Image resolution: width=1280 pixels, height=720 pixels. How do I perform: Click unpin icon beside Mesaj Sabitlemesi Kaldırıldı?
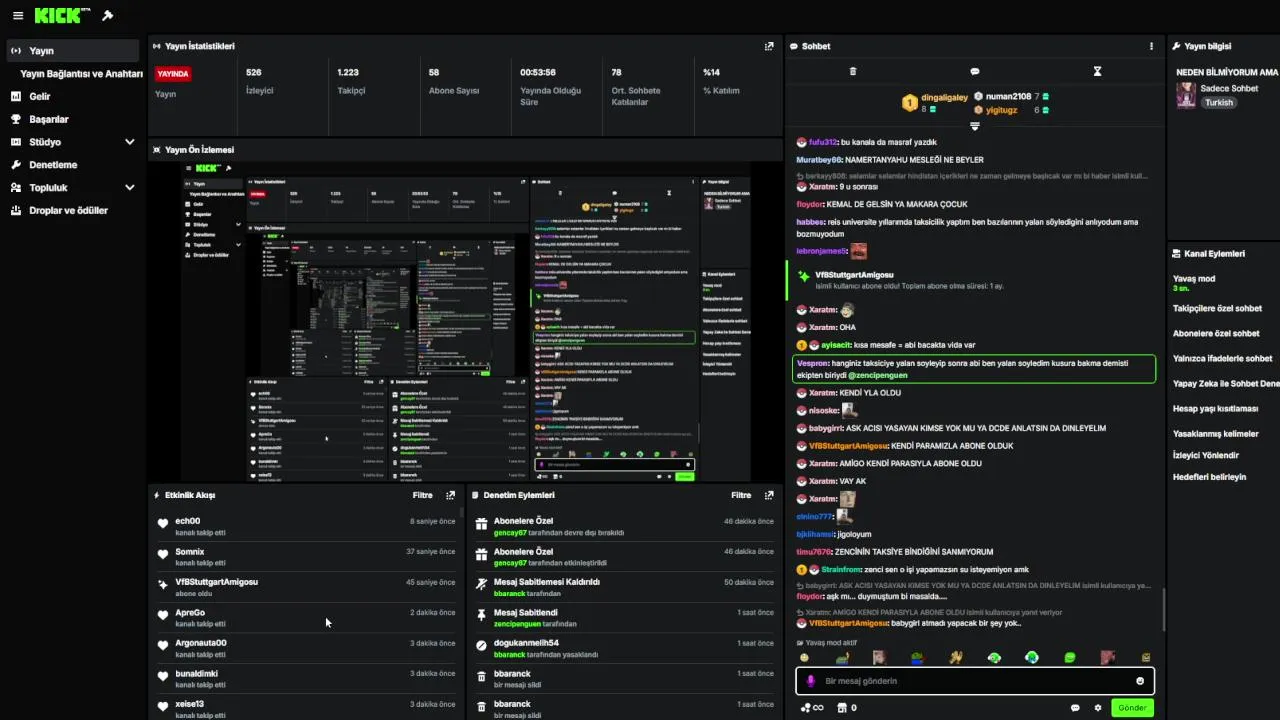coord(481,583)
